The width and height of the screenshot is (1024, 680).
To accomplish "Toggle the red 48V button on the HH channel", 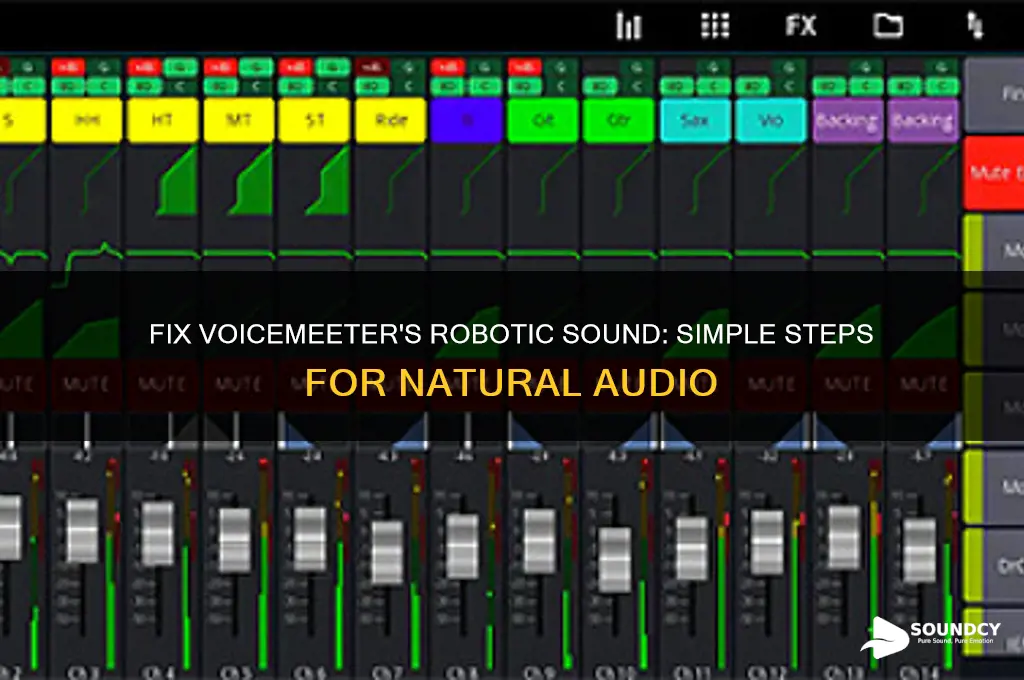I will point(68,67).
